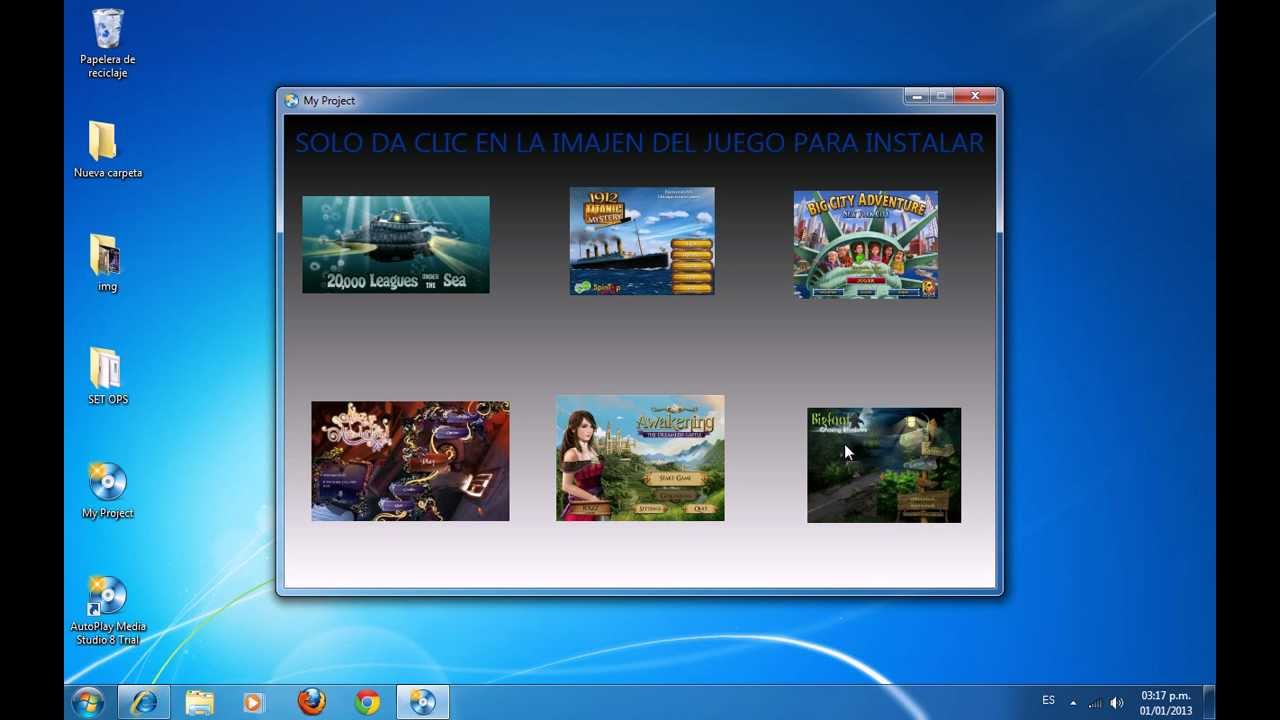The image size is (1280, 720).
Task: Select the img folder on desktop
Action: (107, 263)
